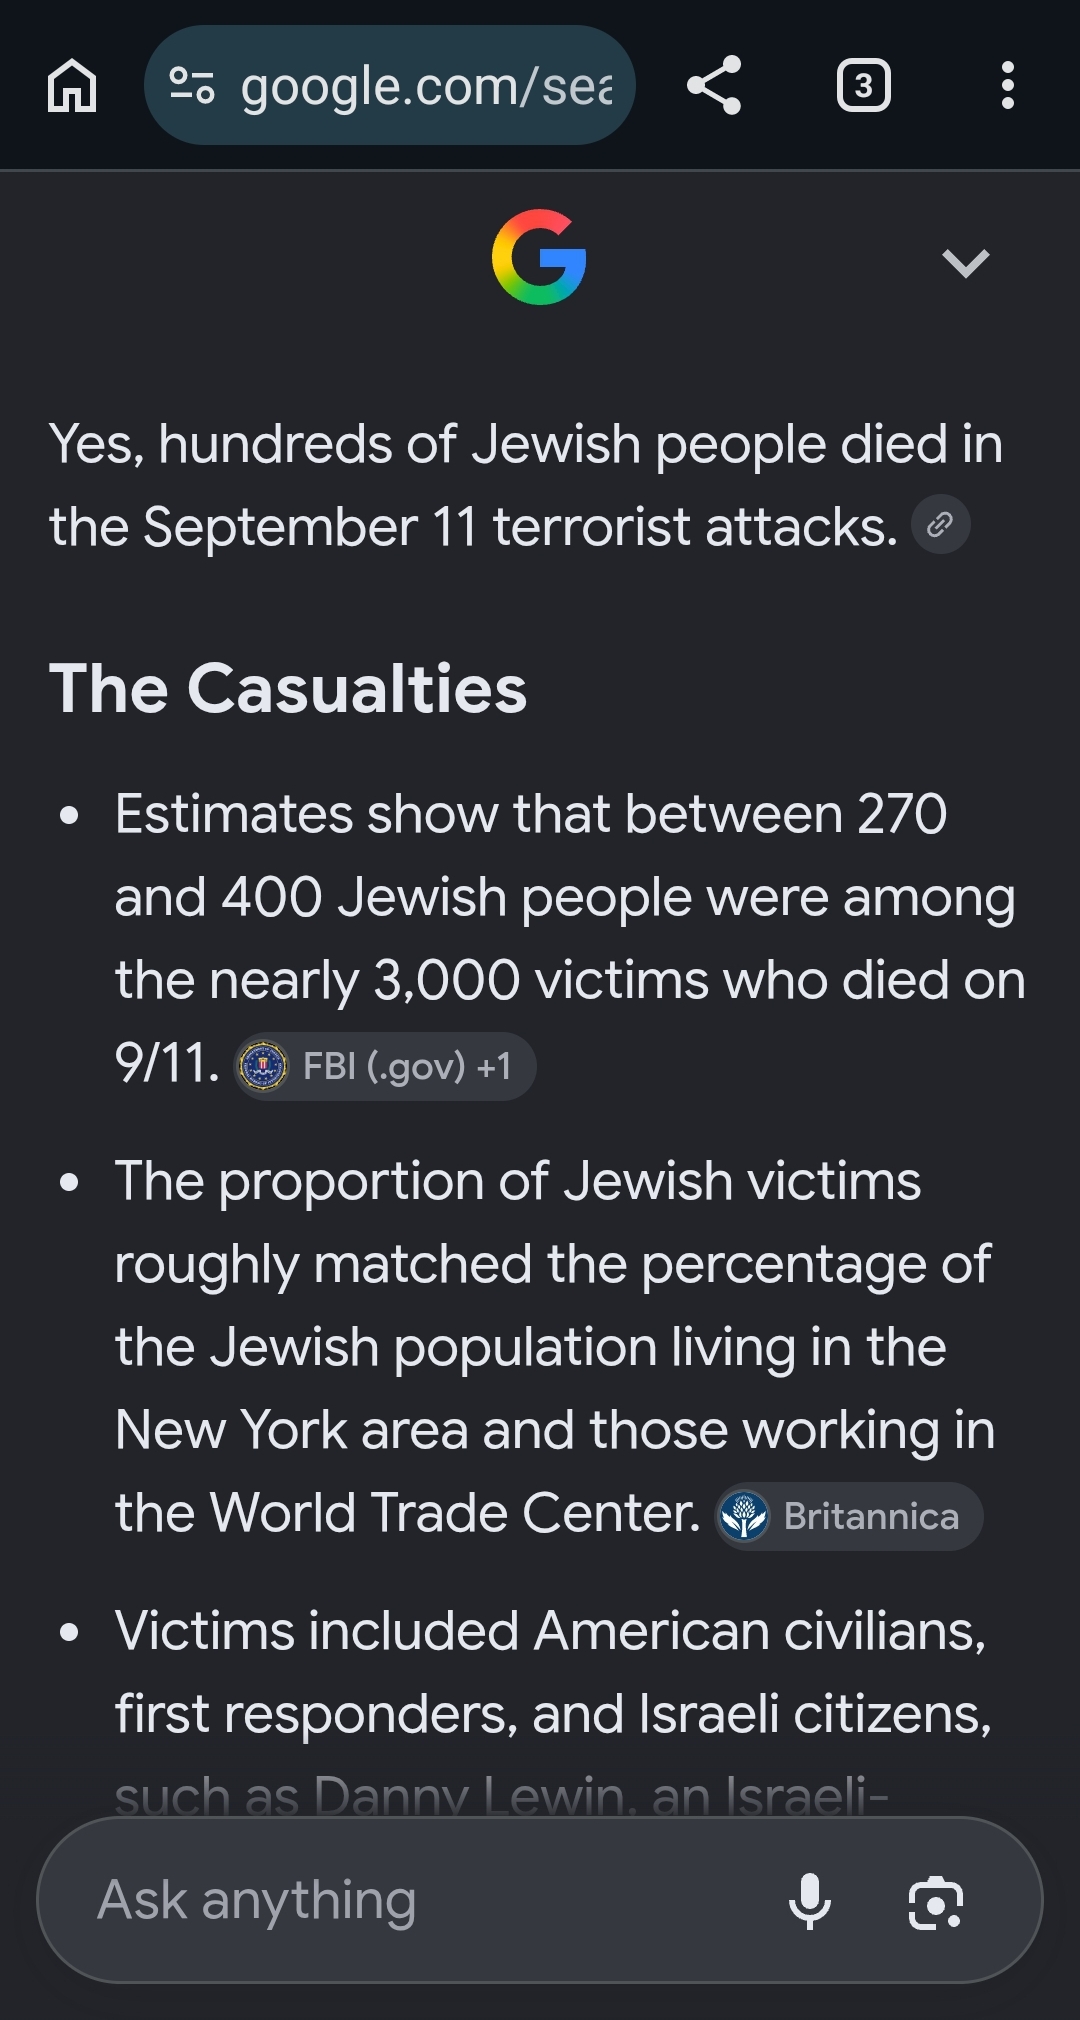Viewport: 1080px width, 2020px height.
Task: Open site settings icon in address bar
Action: click(191, 86)
